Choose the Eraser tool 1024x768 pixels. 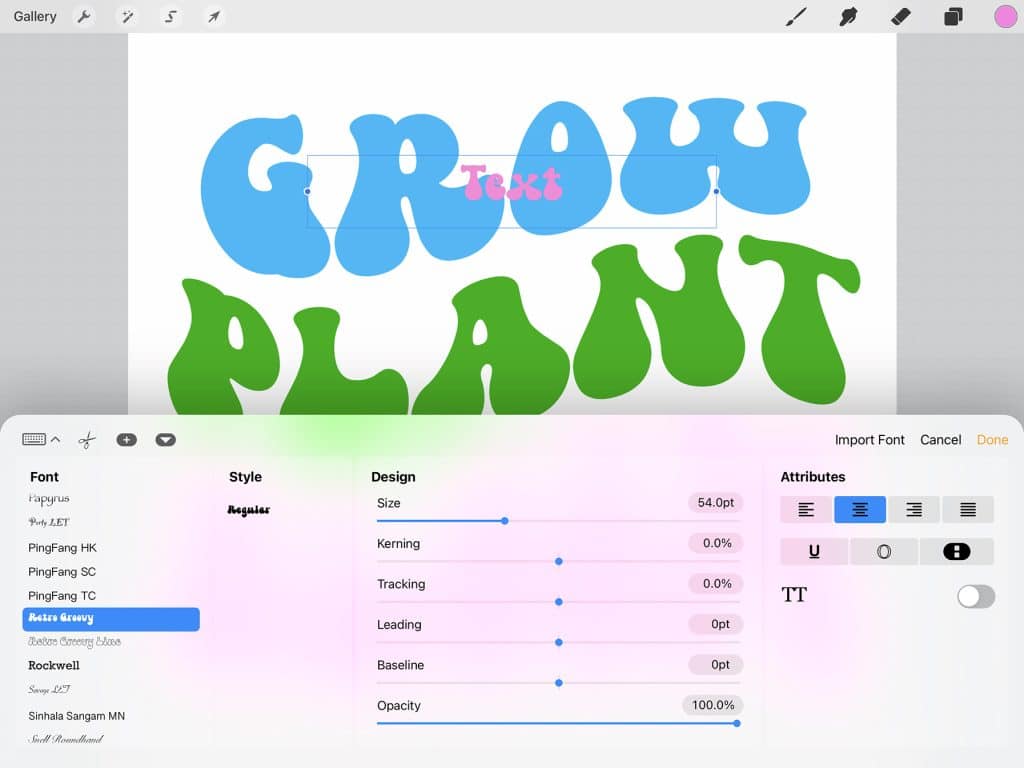[x=901, y=16]
